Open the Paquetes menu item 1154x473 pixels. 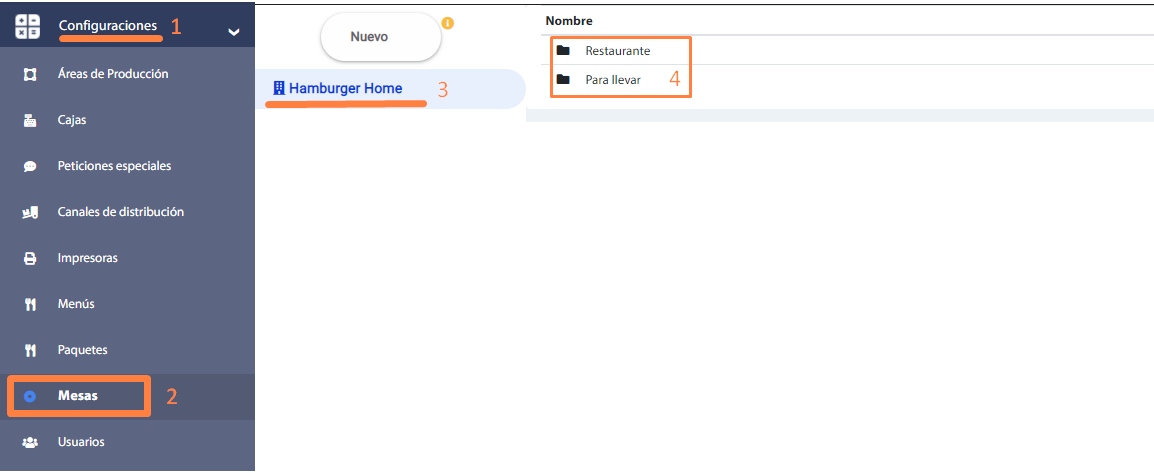click(x=82, y=350)
